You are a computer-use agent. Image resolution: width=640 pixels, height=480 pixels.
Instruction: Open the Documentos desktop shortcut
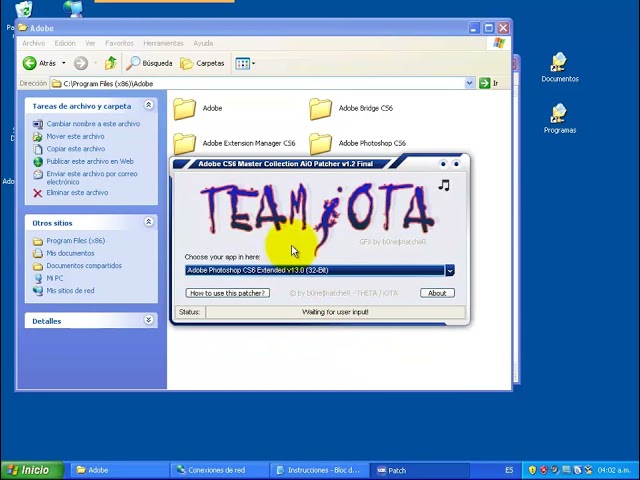click(x=560, y=67)
